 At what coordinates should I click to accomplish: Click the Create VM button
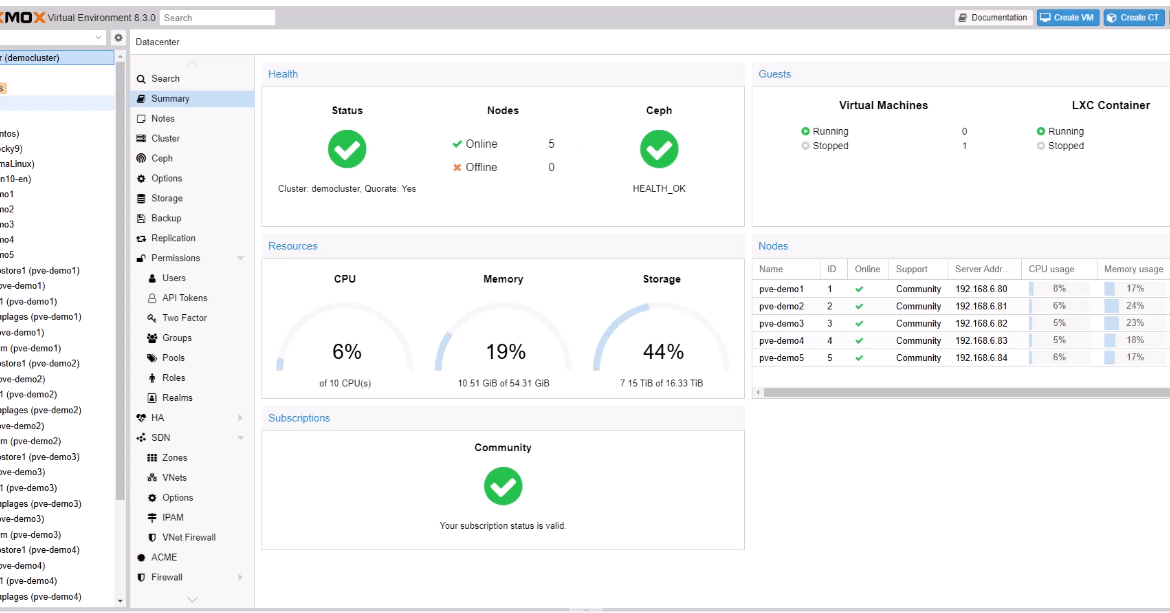point(1068,17)
